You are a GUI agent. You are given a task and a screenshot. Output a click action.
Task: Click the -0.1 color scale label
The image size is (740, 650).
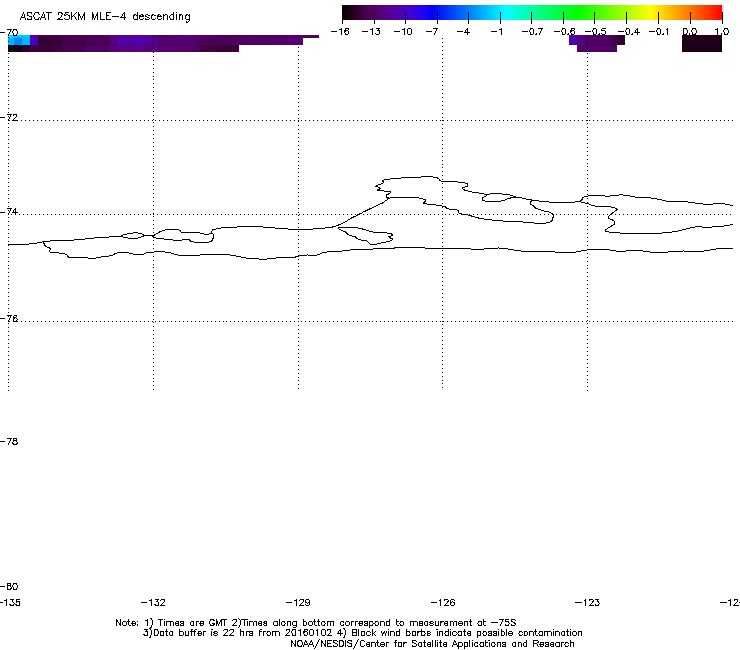point(659,32)
